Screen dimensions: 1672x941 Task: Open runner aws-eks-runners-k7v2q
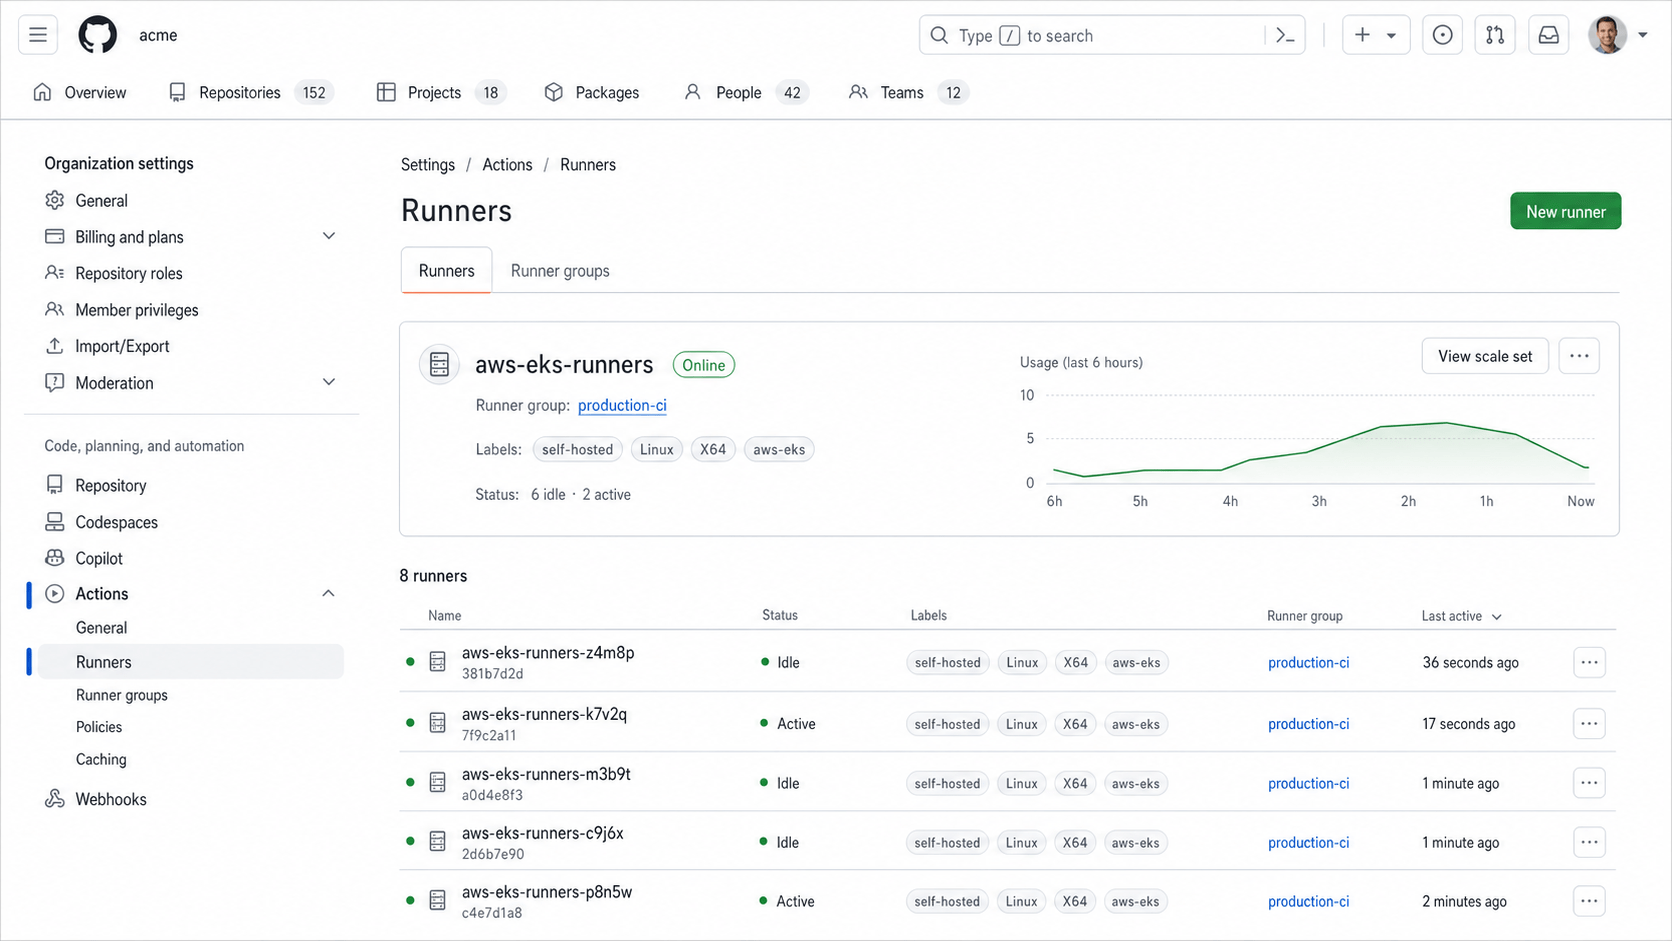click(544, 714)
